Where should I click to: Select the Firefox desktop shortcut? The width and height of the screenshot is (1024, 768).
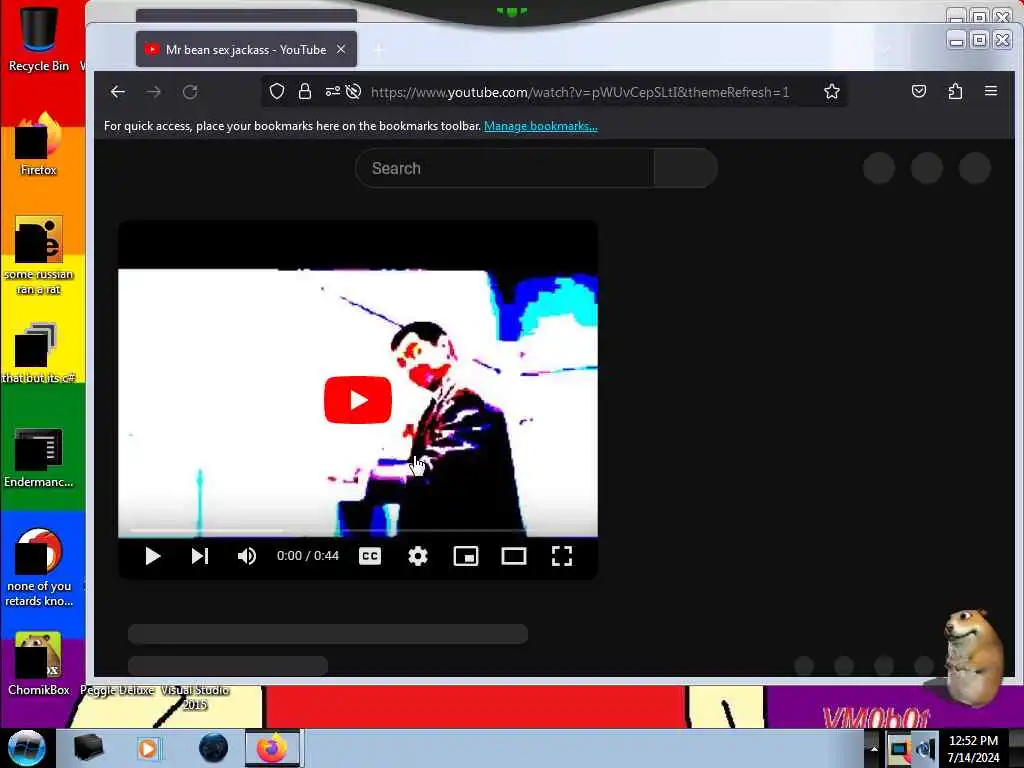[x=39, y=145]
